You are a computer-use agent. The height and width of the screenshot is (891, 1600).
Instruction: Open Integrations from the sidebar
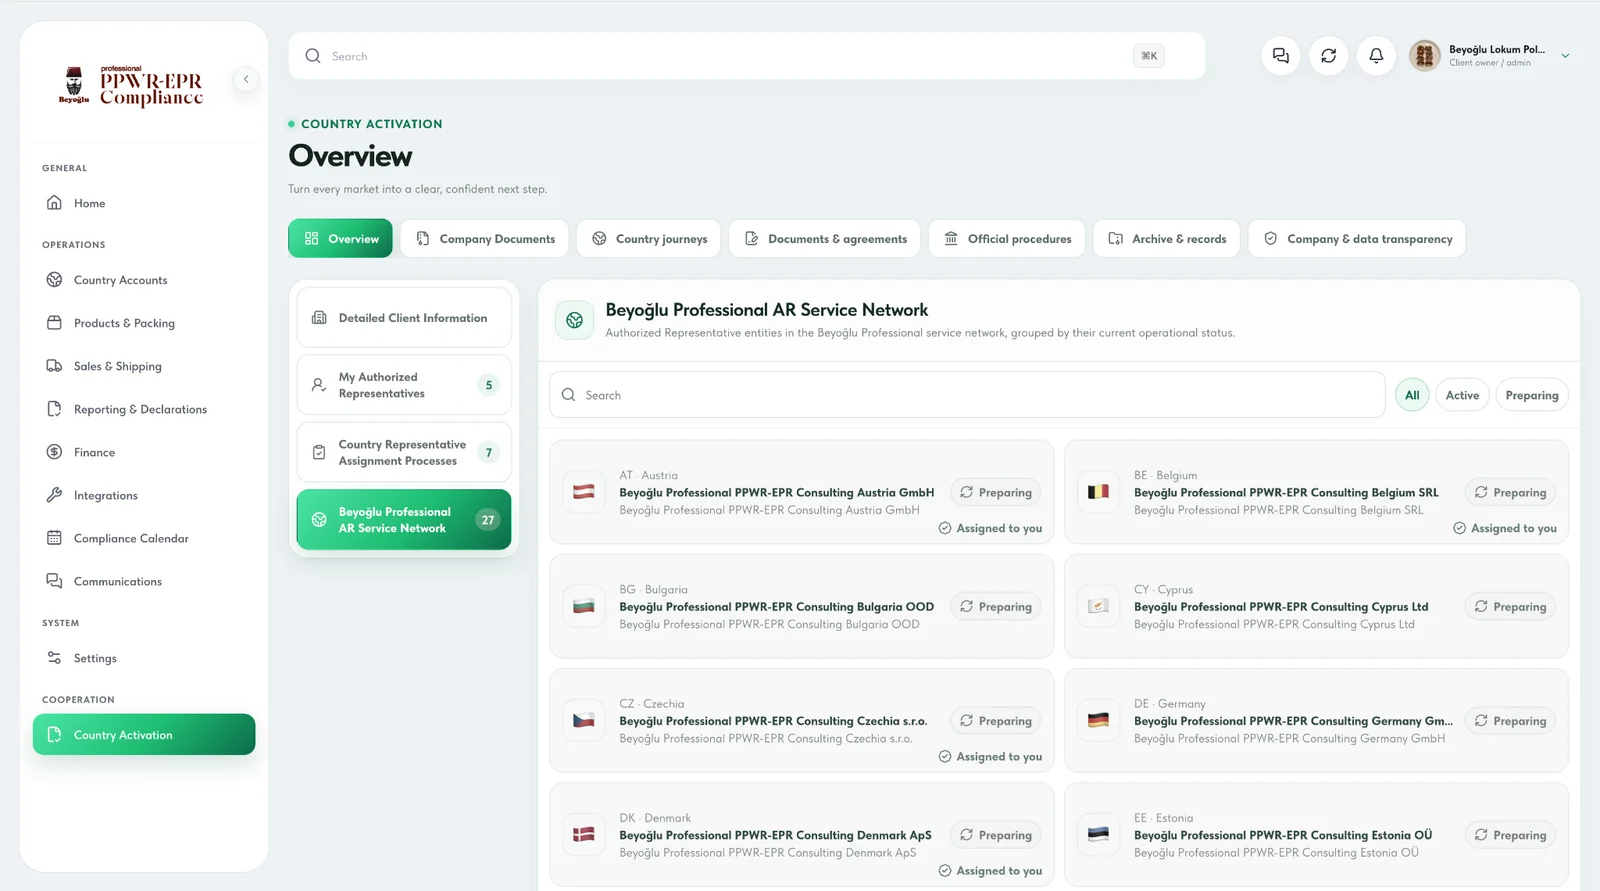point(144,495)
